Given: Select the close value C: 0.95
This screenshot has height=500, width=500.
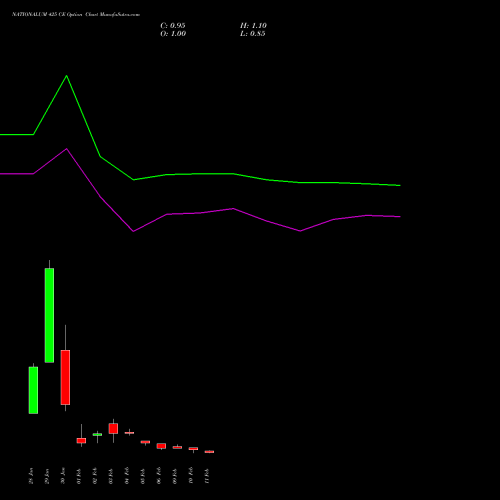Looking at the screenshot, I should 173,26.
